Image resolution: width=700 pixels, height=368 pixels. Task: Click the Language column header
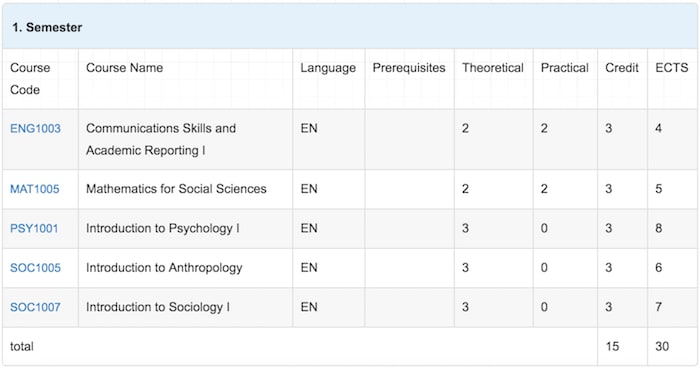pyautogui.click(x=328, y=68)
